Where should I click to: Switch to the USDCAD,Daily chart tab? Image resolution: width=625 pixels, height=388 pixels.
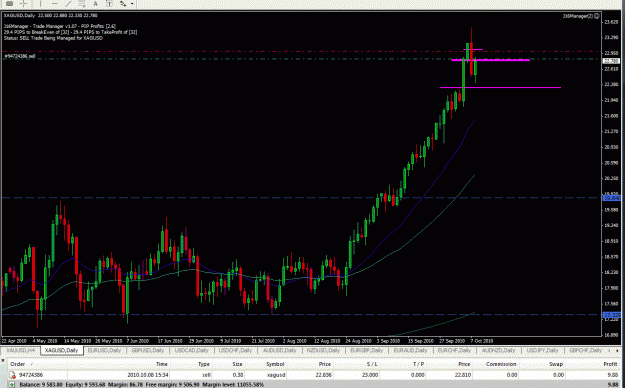click(192, 351)
